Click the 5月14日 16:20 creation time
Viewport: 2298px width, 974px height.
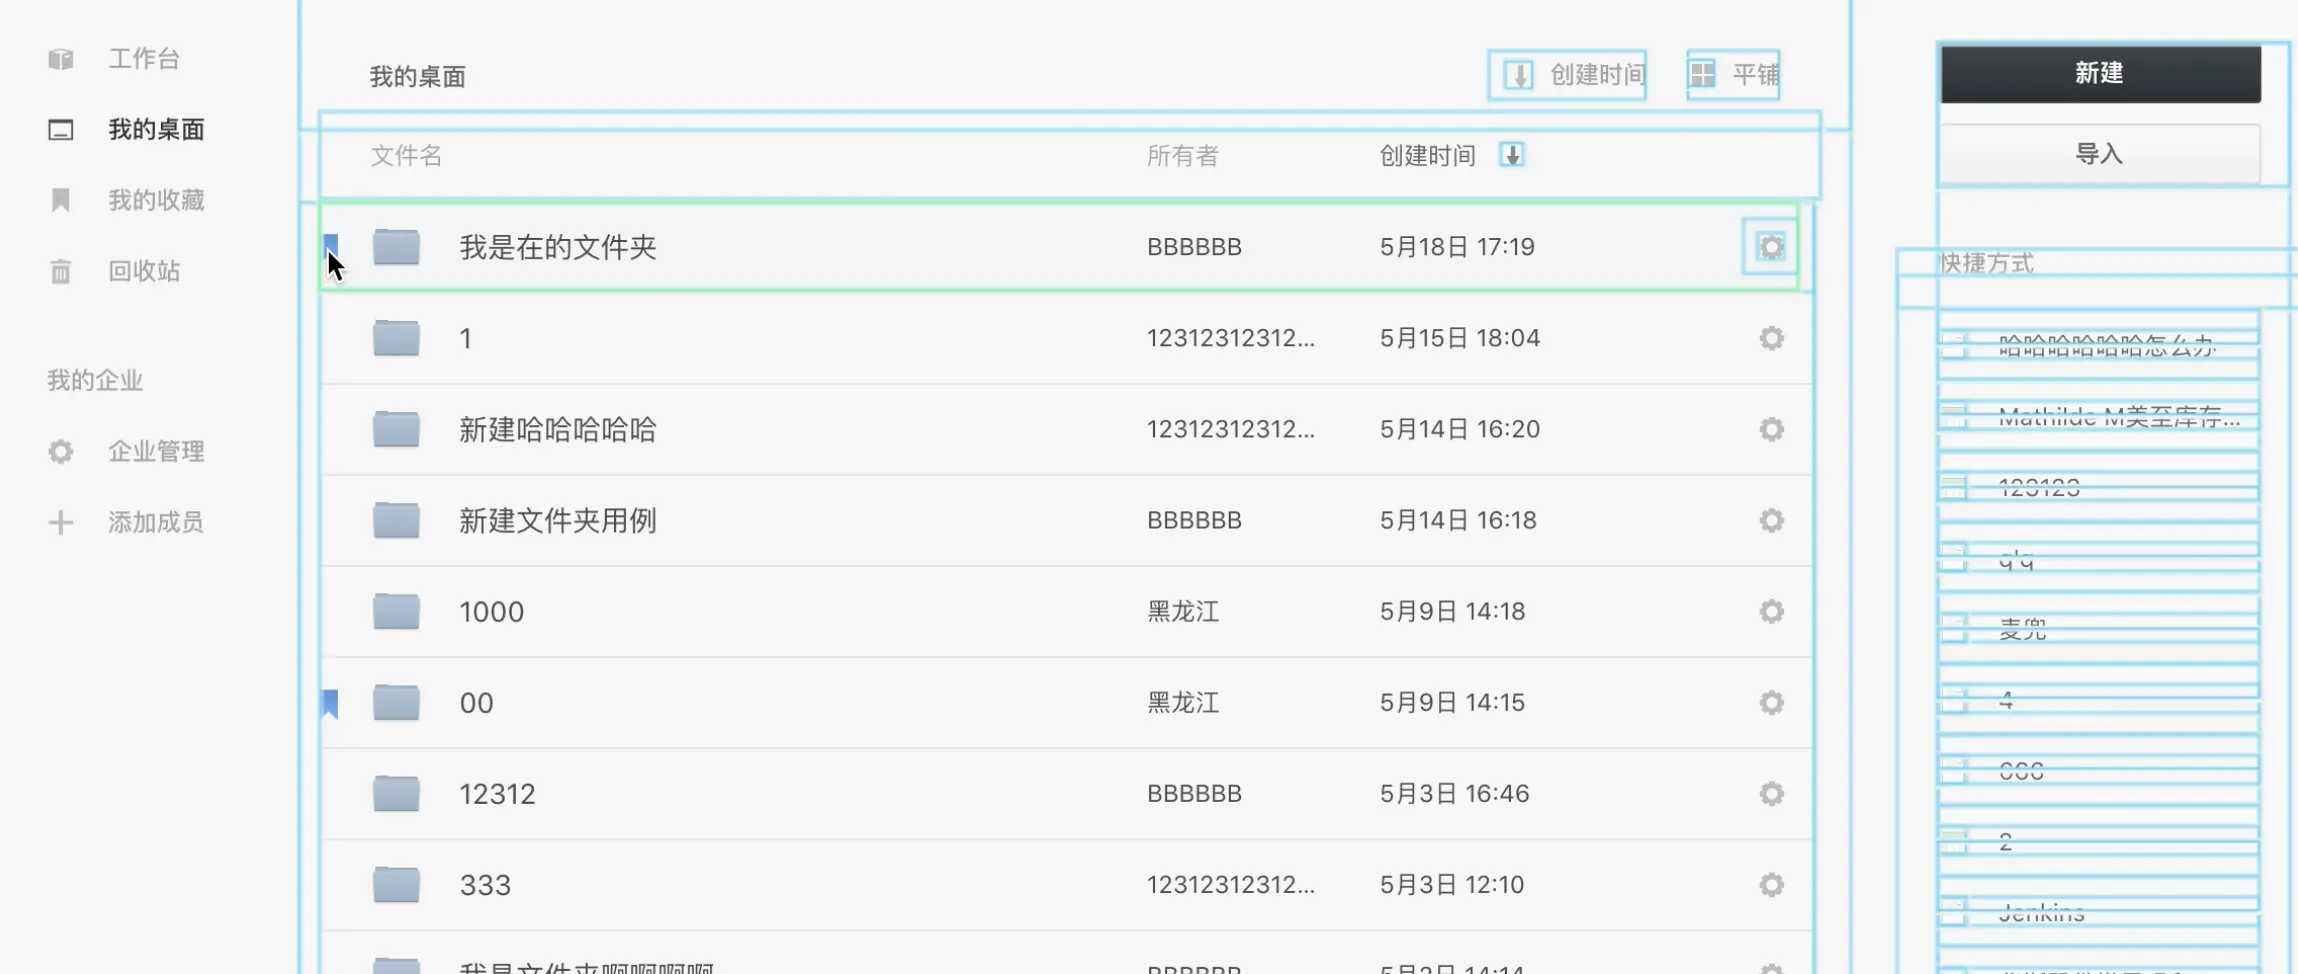point(1460,429)
